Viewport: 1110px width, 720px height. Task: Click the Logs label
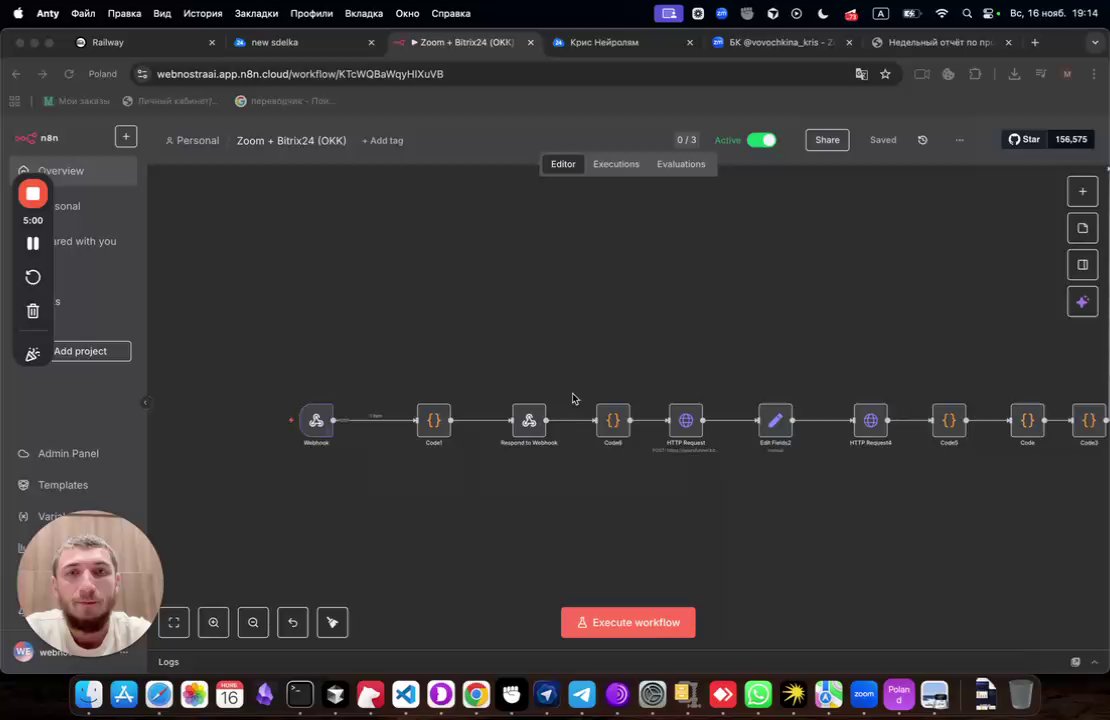(168, 662)
